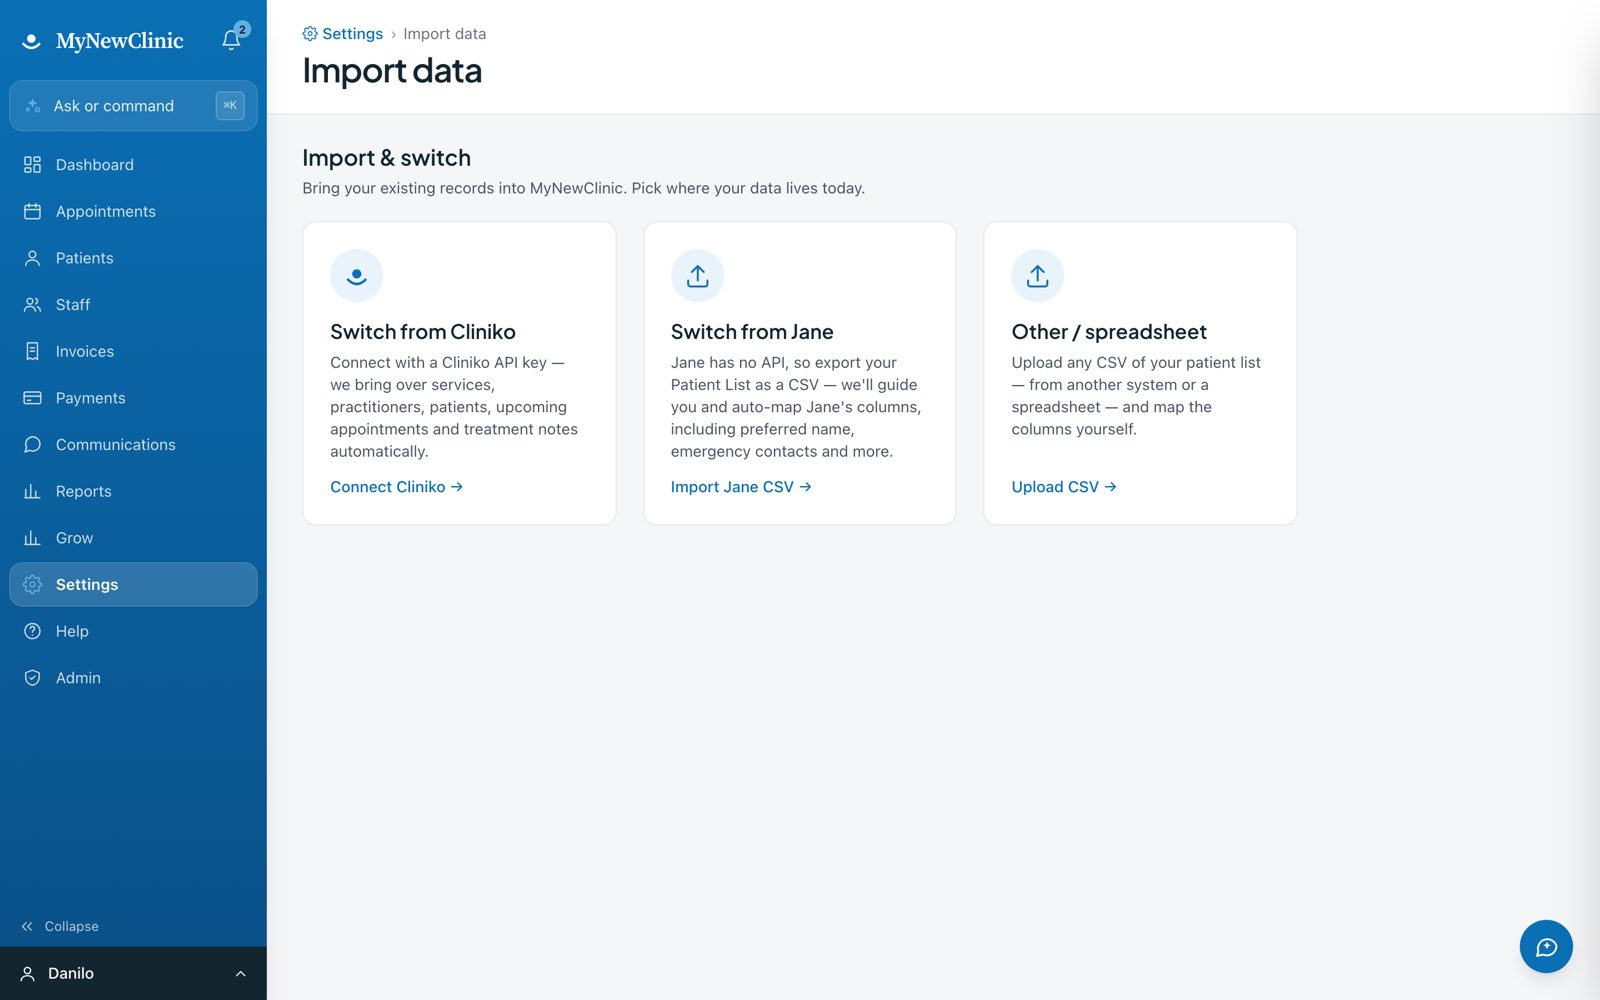Open Dashboard from the sidebar

coord(133,165)
